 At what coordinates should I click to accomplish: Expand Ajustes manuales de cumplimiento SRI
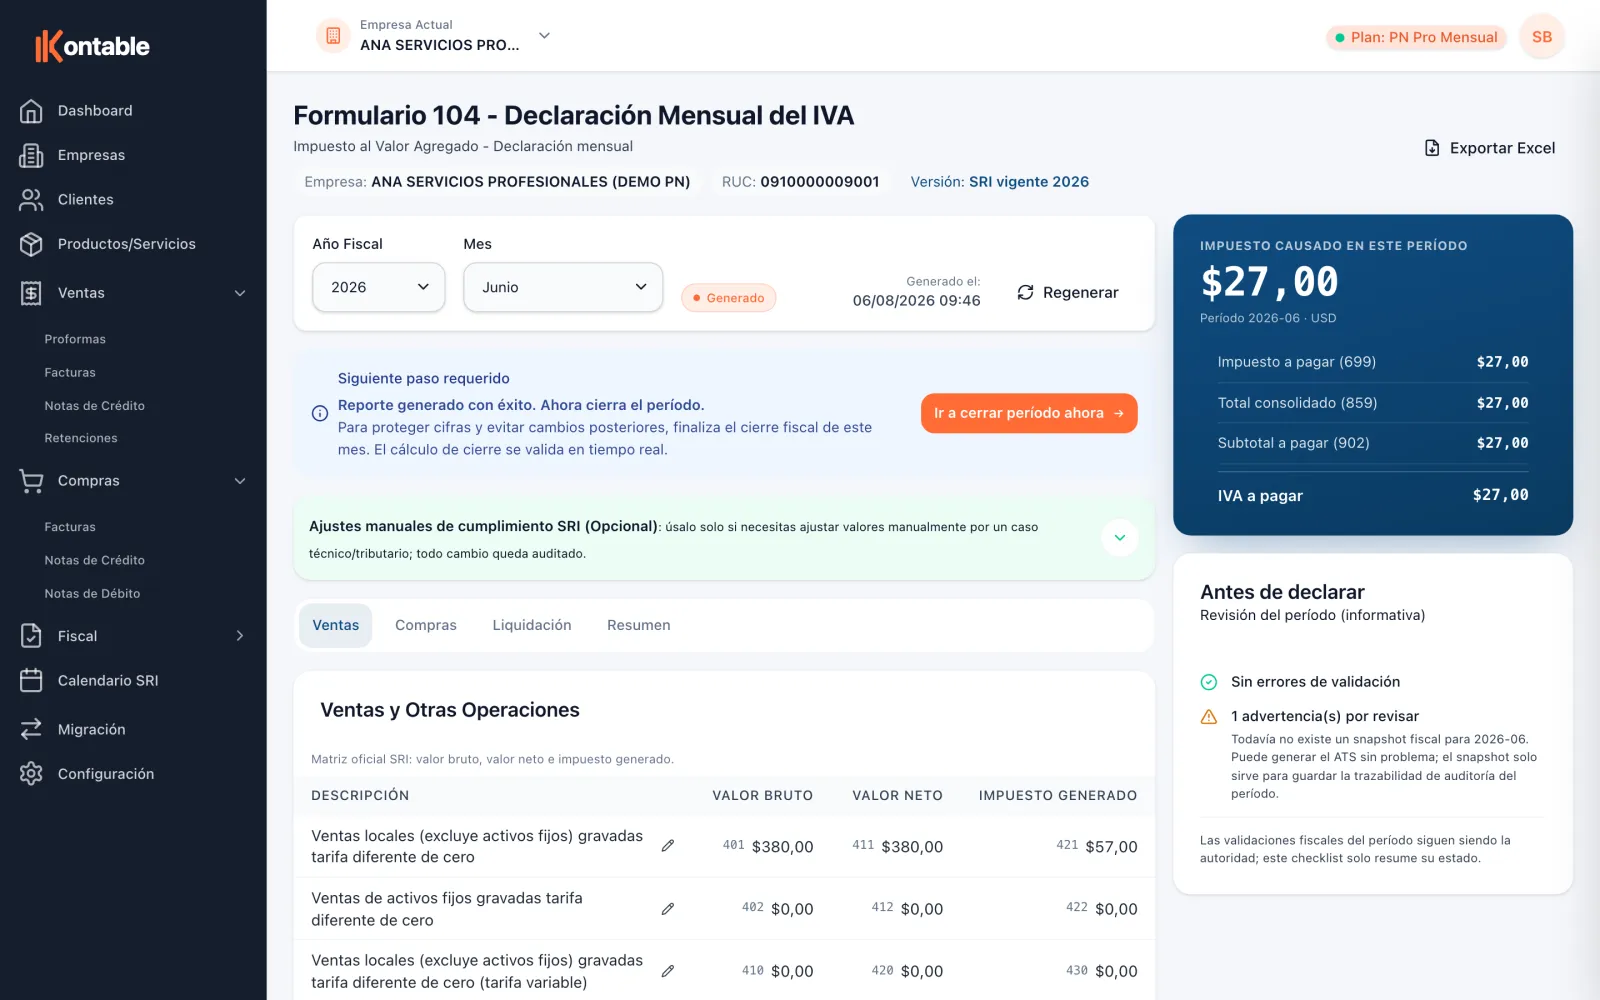click(x=1120, y=538)
